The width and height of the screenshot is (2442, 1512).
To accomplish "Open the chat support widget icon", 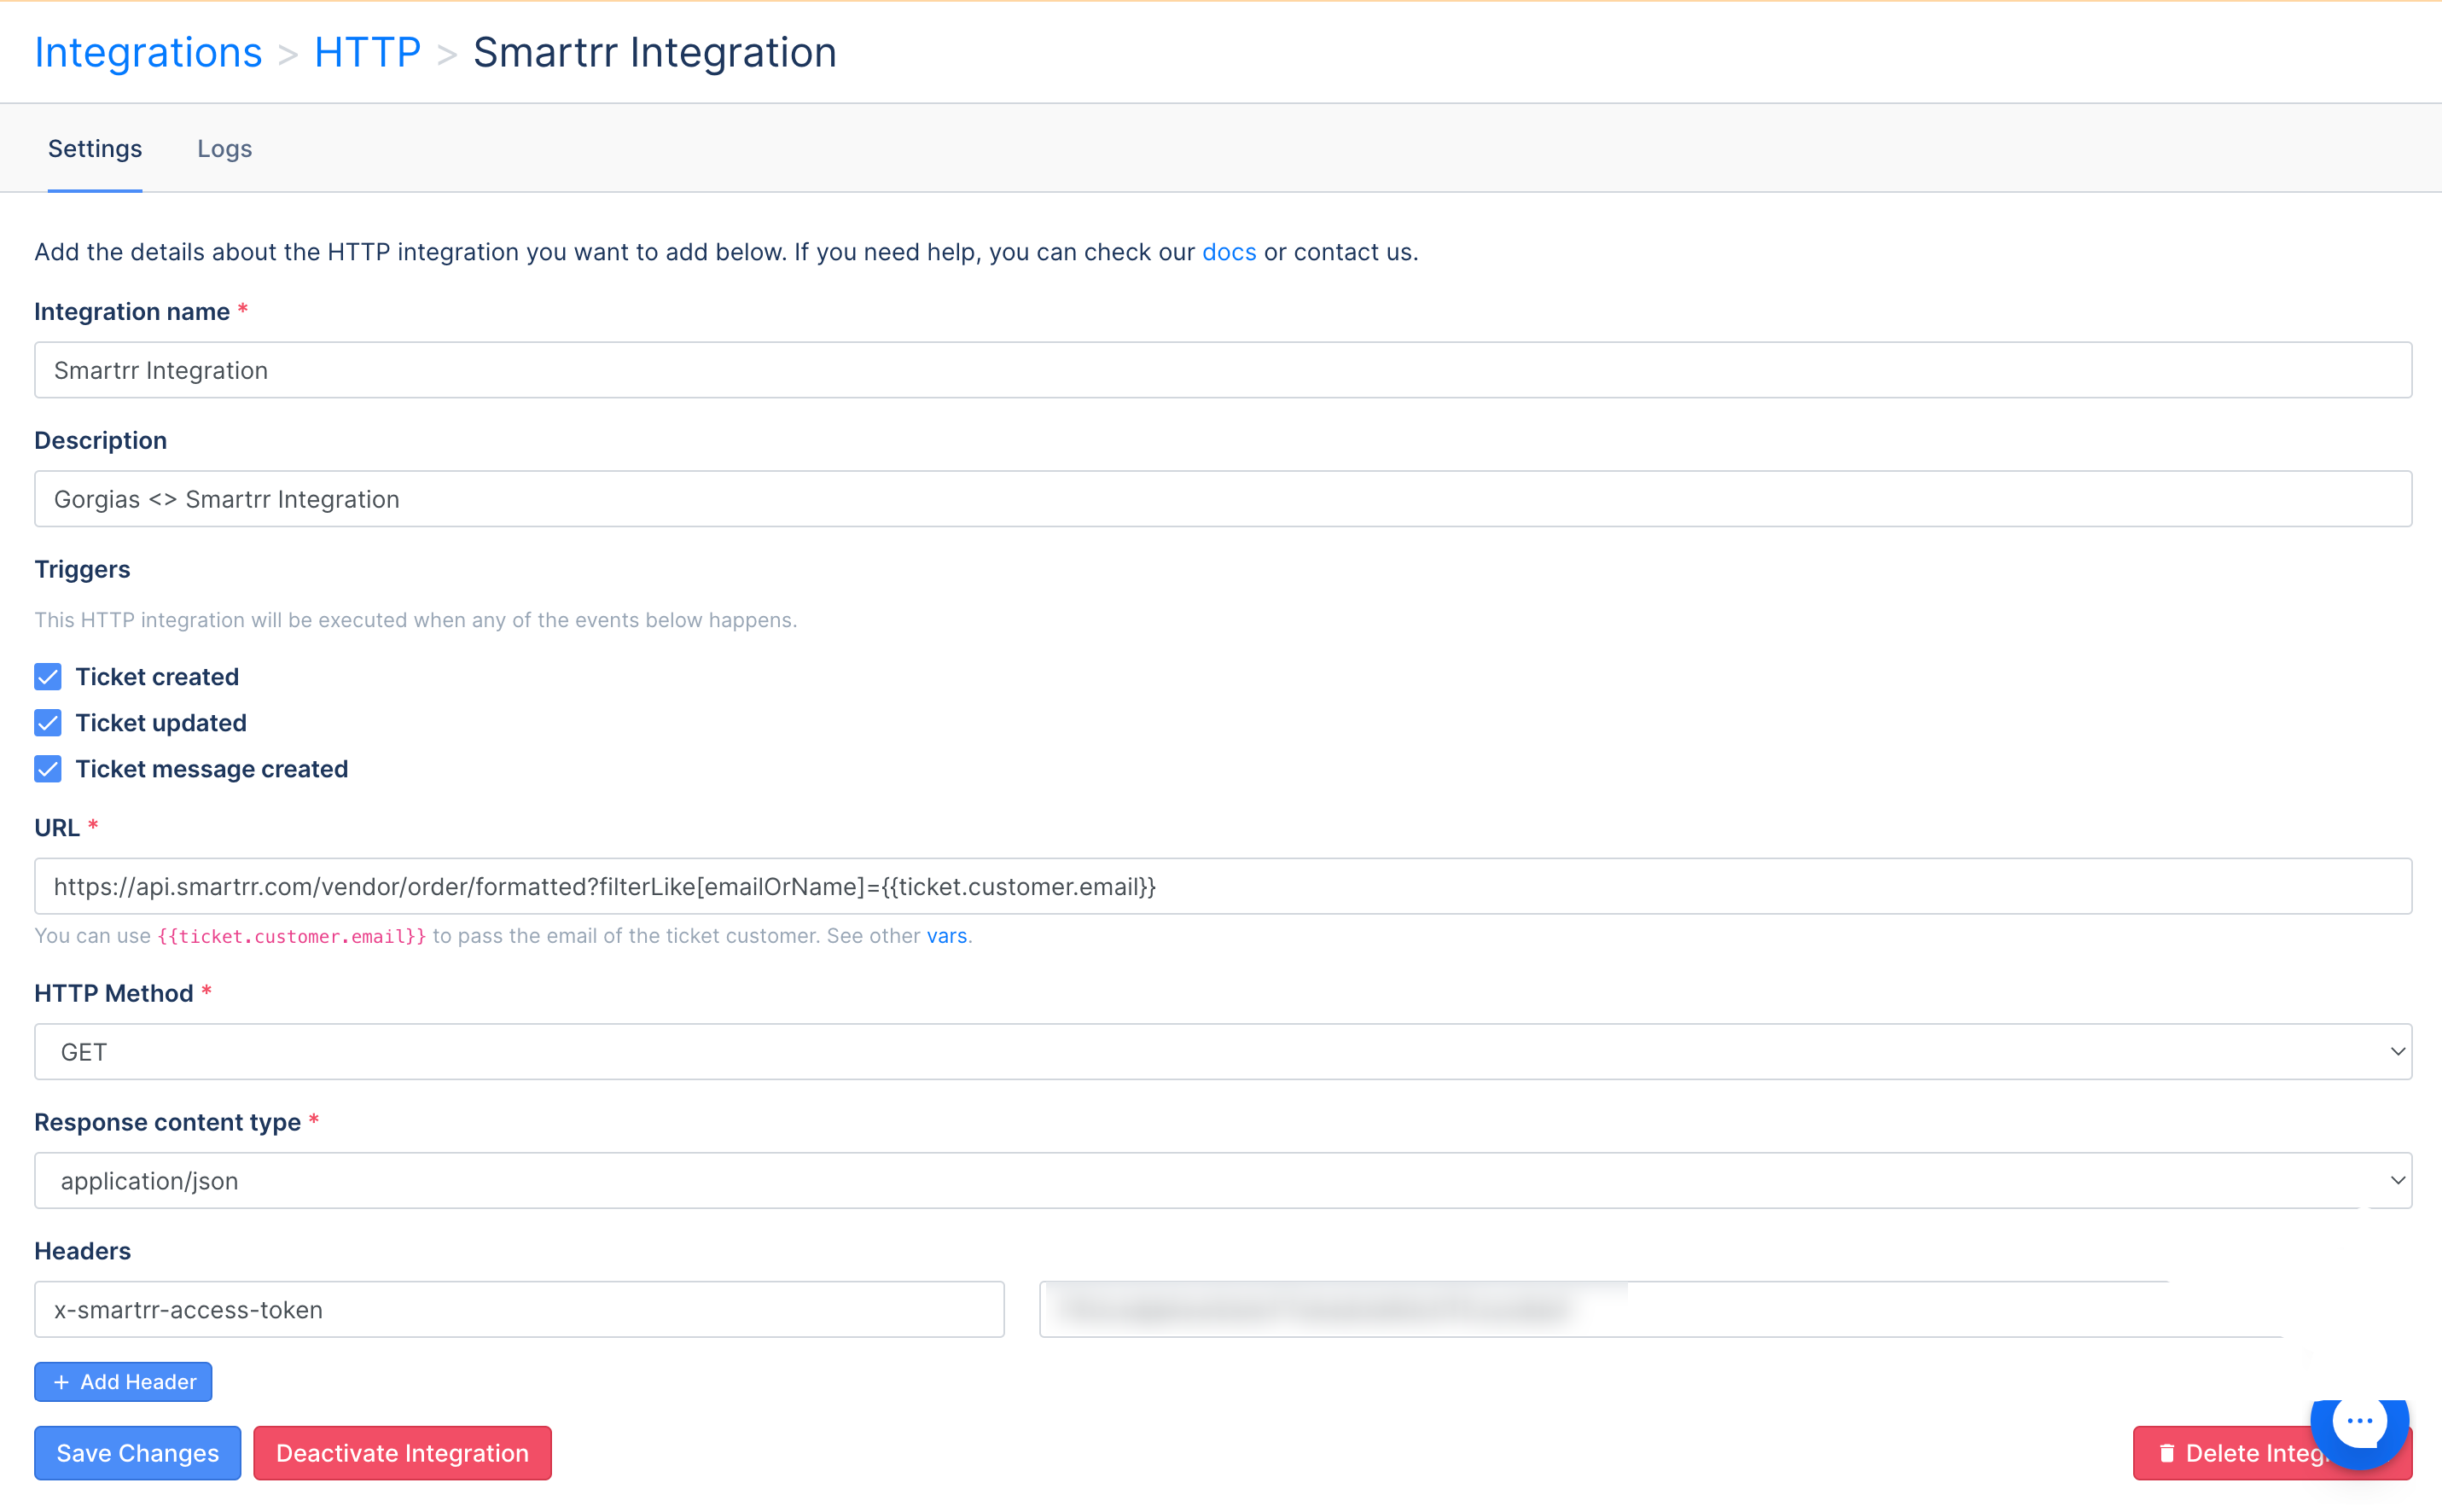I will pyautogui.click(x=2360, y=1424).
